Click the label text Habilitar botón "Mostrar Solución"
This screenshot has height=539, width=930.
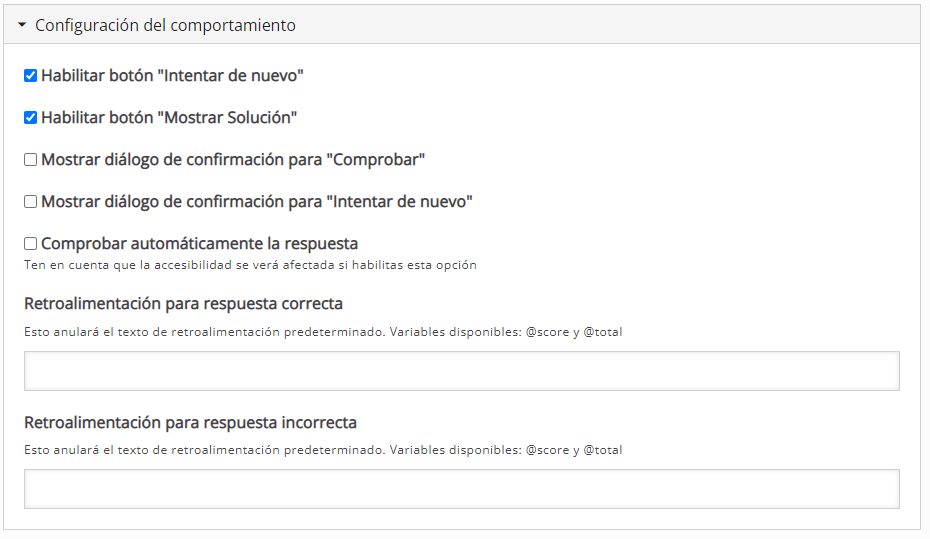[169, 118]
